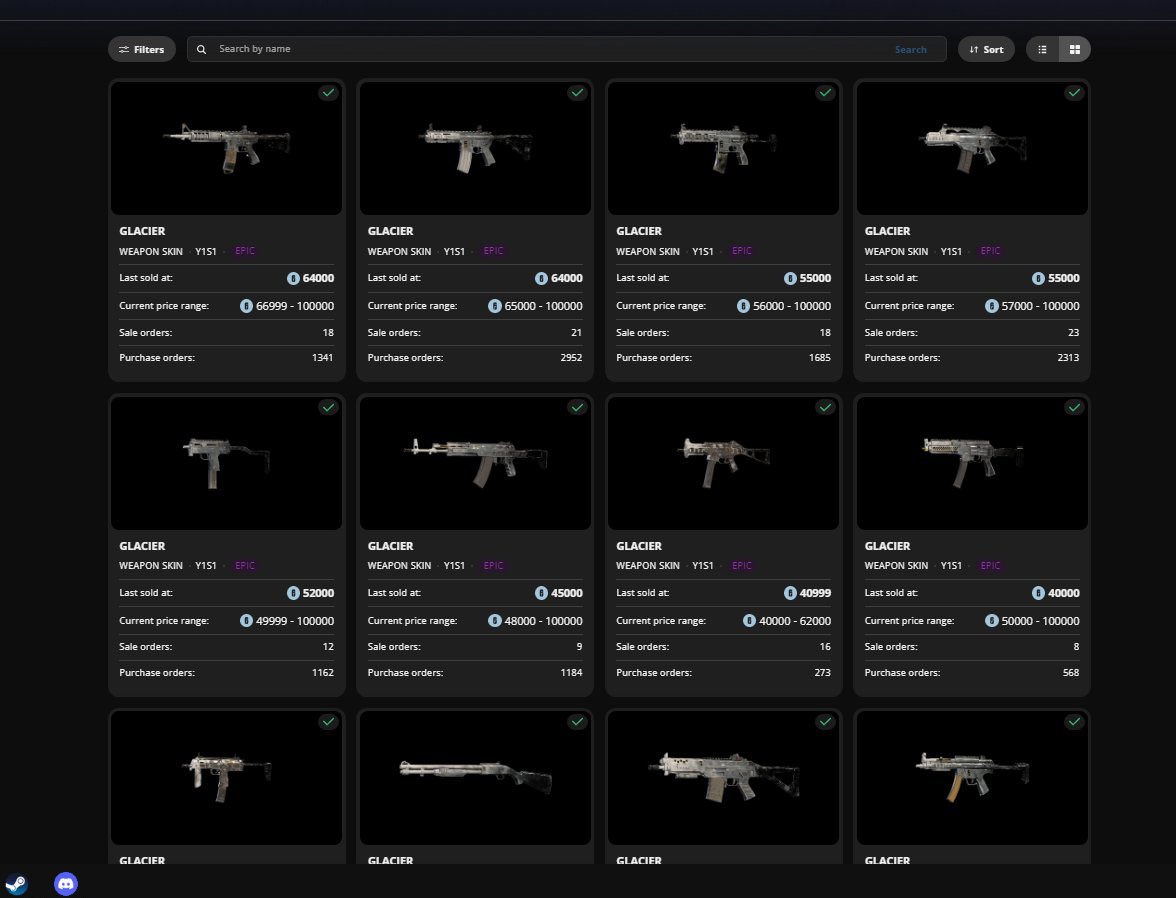Open GLACIER title on card with 273 purchase orders

[x=639, y=546]
